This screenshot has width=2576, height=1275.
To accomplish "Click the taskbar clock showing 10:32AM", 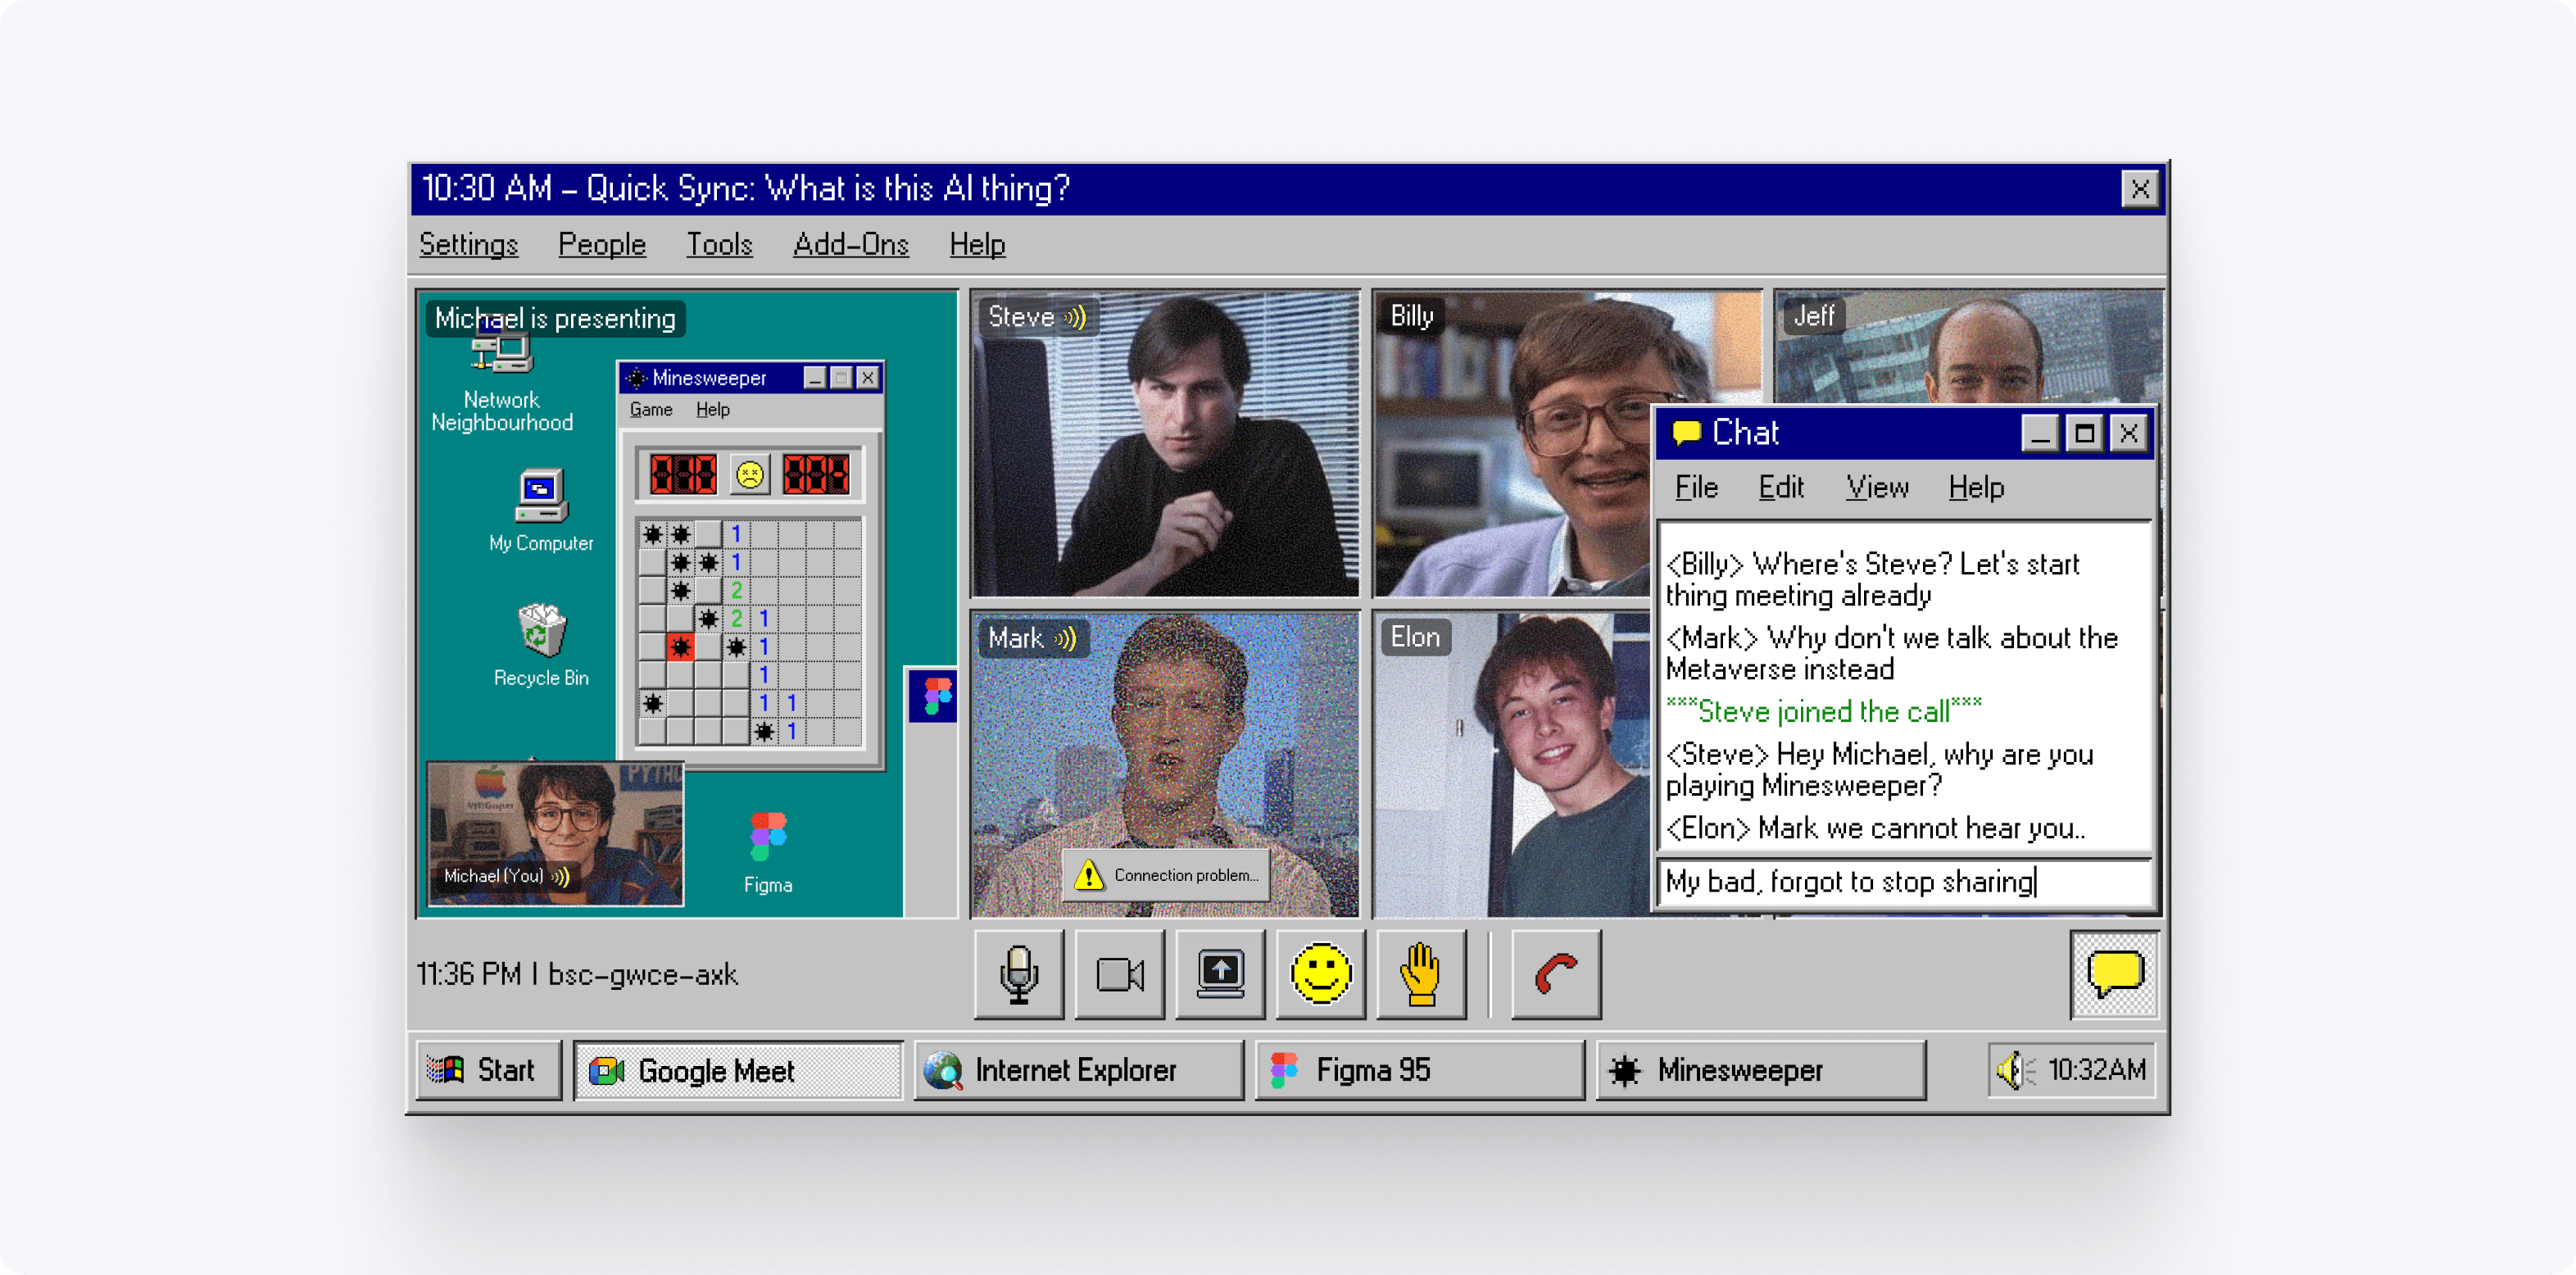I will (x=2097, y=1070).
